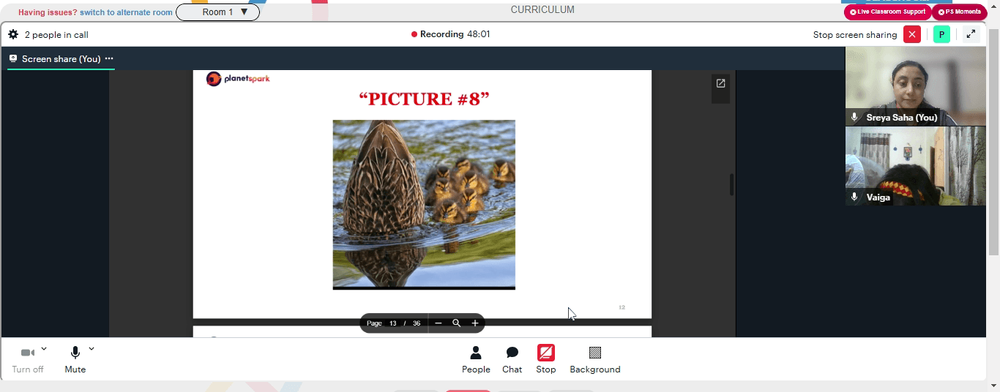The height and width of the screenshot is (392, 1000).
Task: Stop screen sharing from bottom bar
Action: (x=546, y=359)
